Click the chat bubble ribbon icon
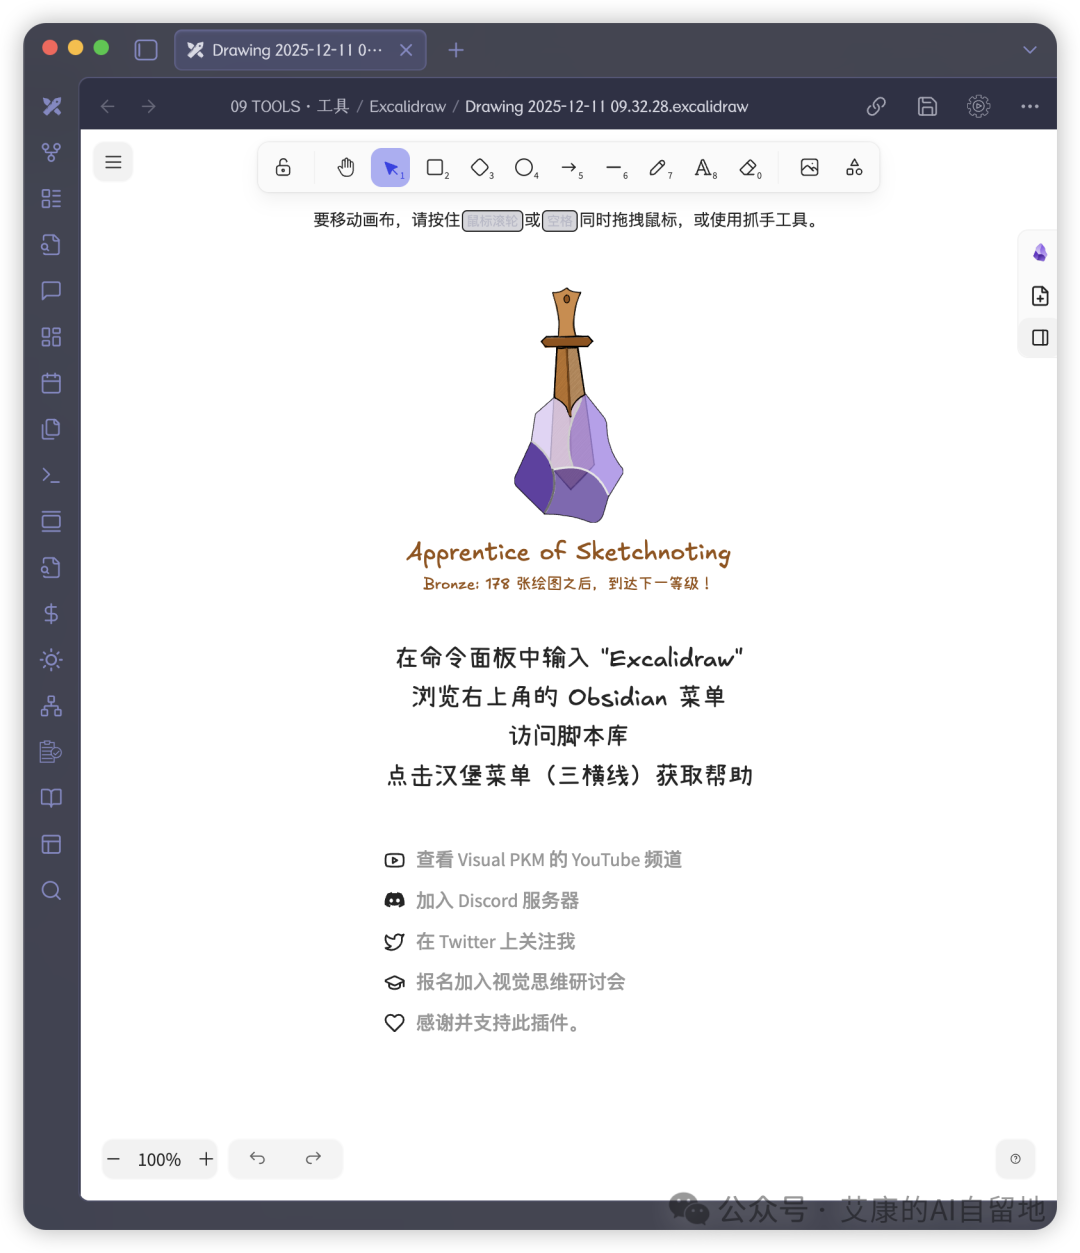This screenshot has height=1253, width=1080. pos(51,290)
